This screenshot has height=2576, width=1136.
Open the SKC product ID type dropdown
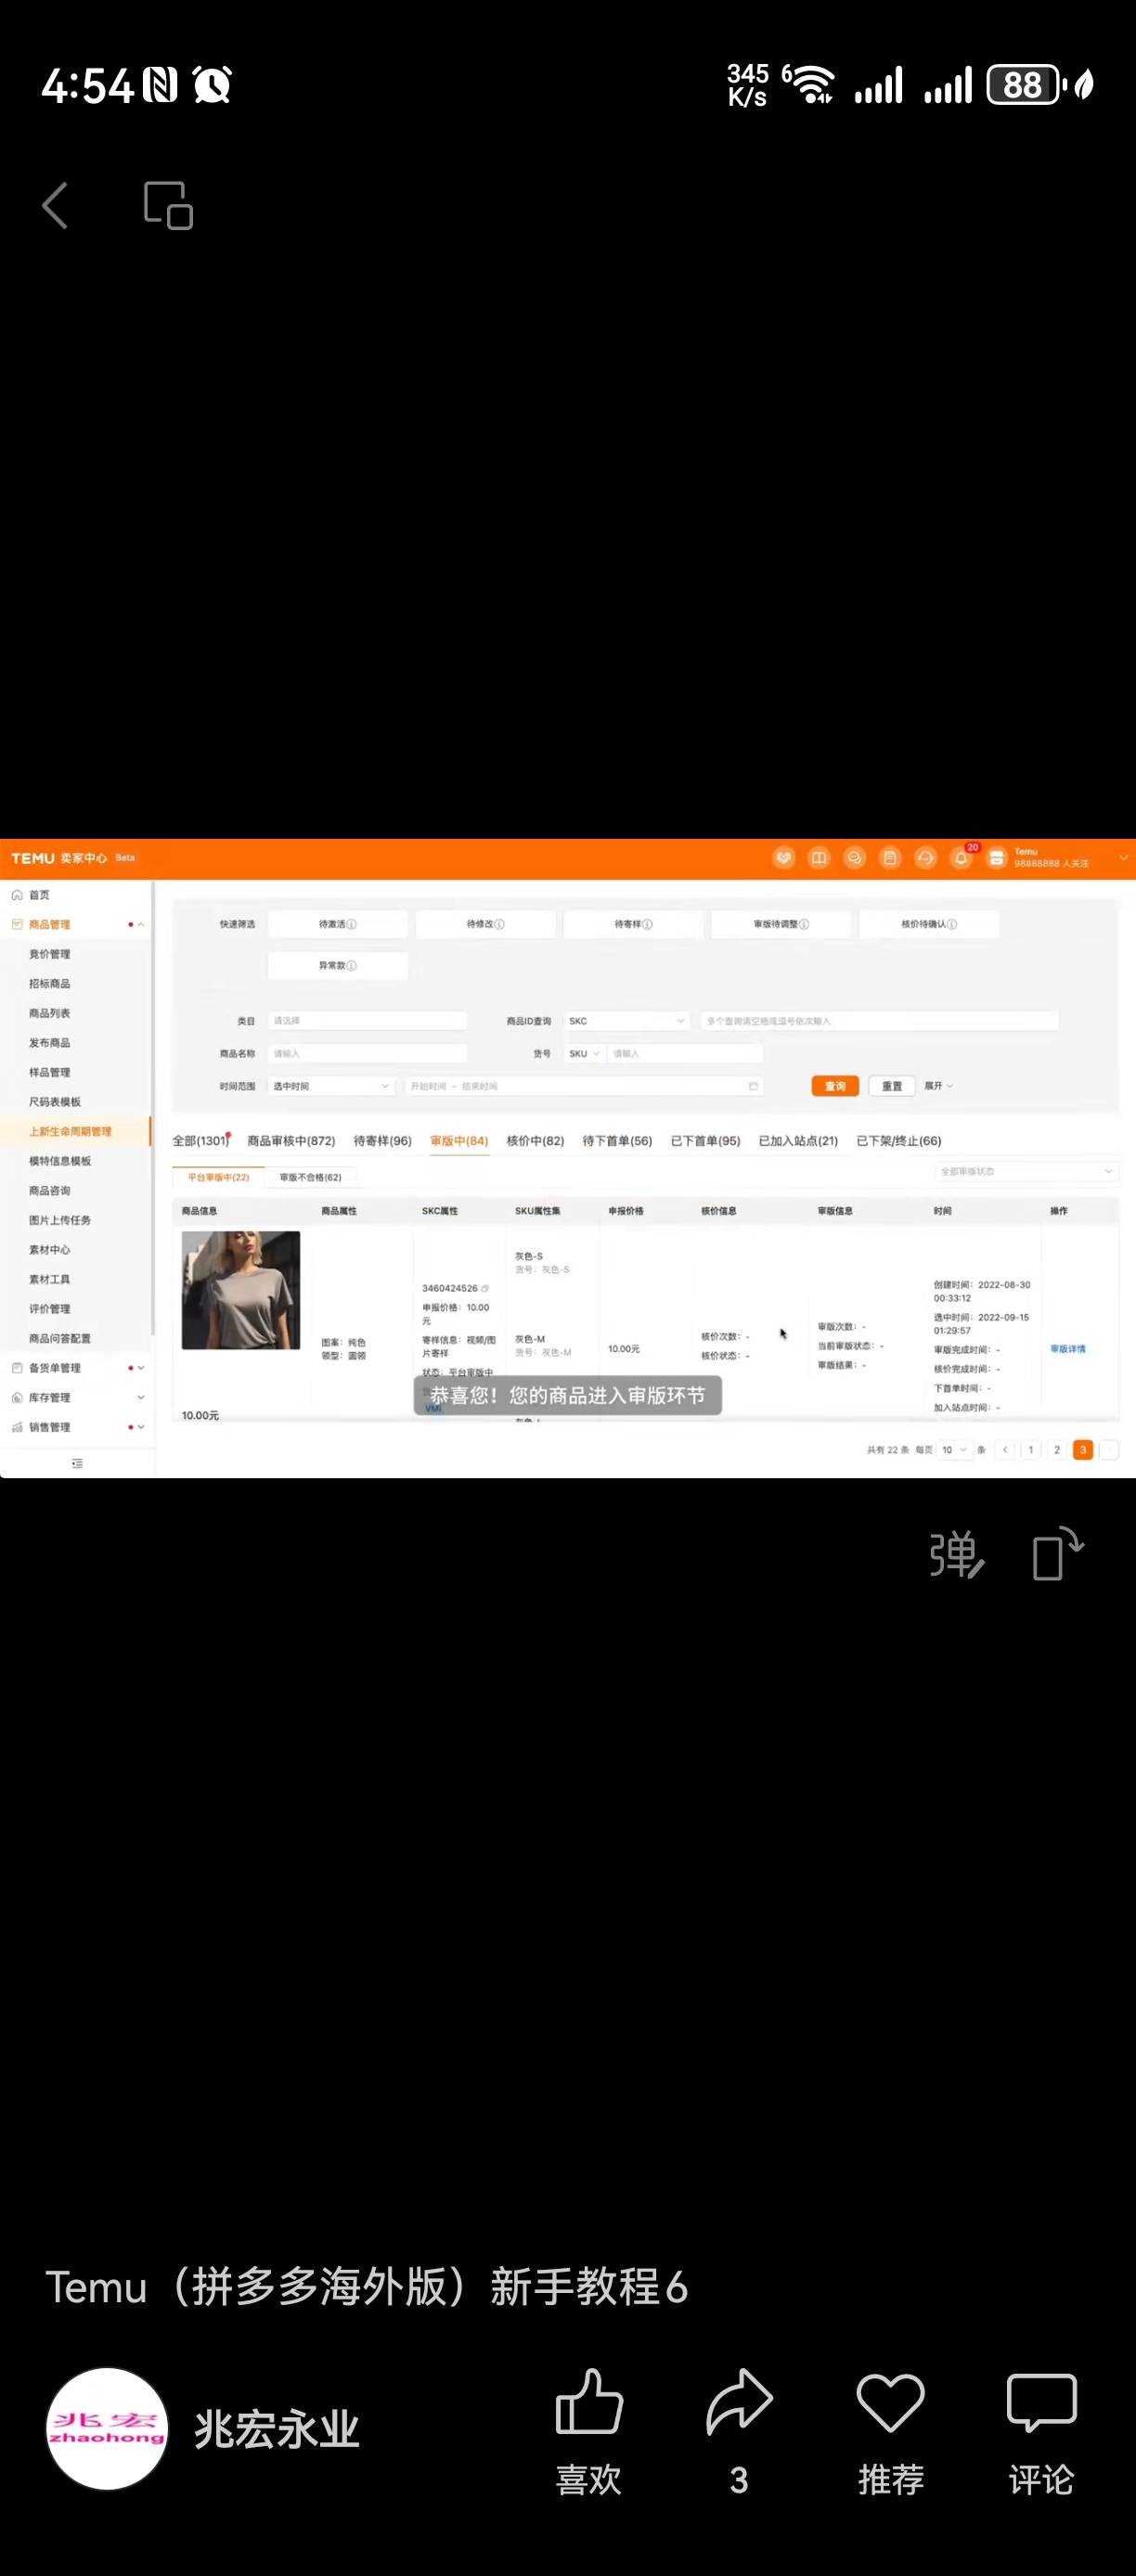(627, 1021)
